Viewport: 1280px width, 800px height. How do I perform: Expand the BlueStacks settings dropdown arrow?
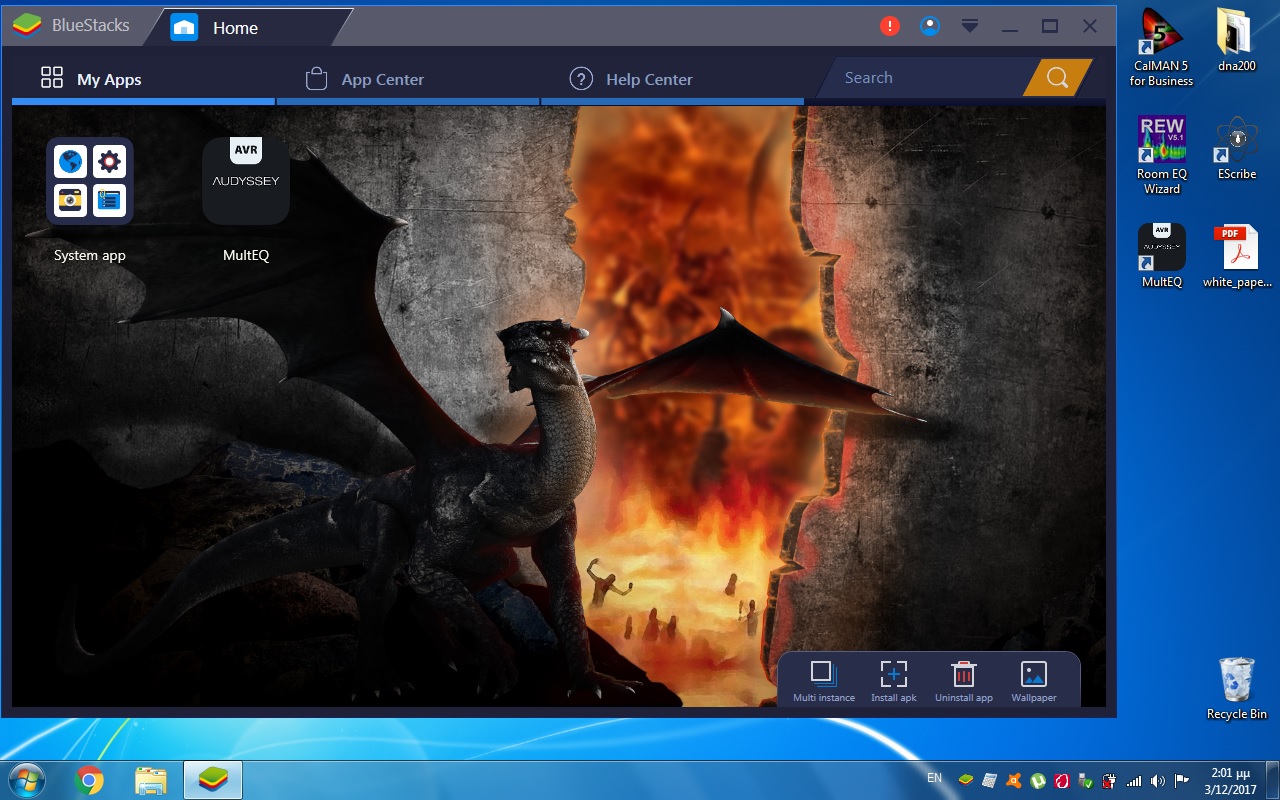970,26
